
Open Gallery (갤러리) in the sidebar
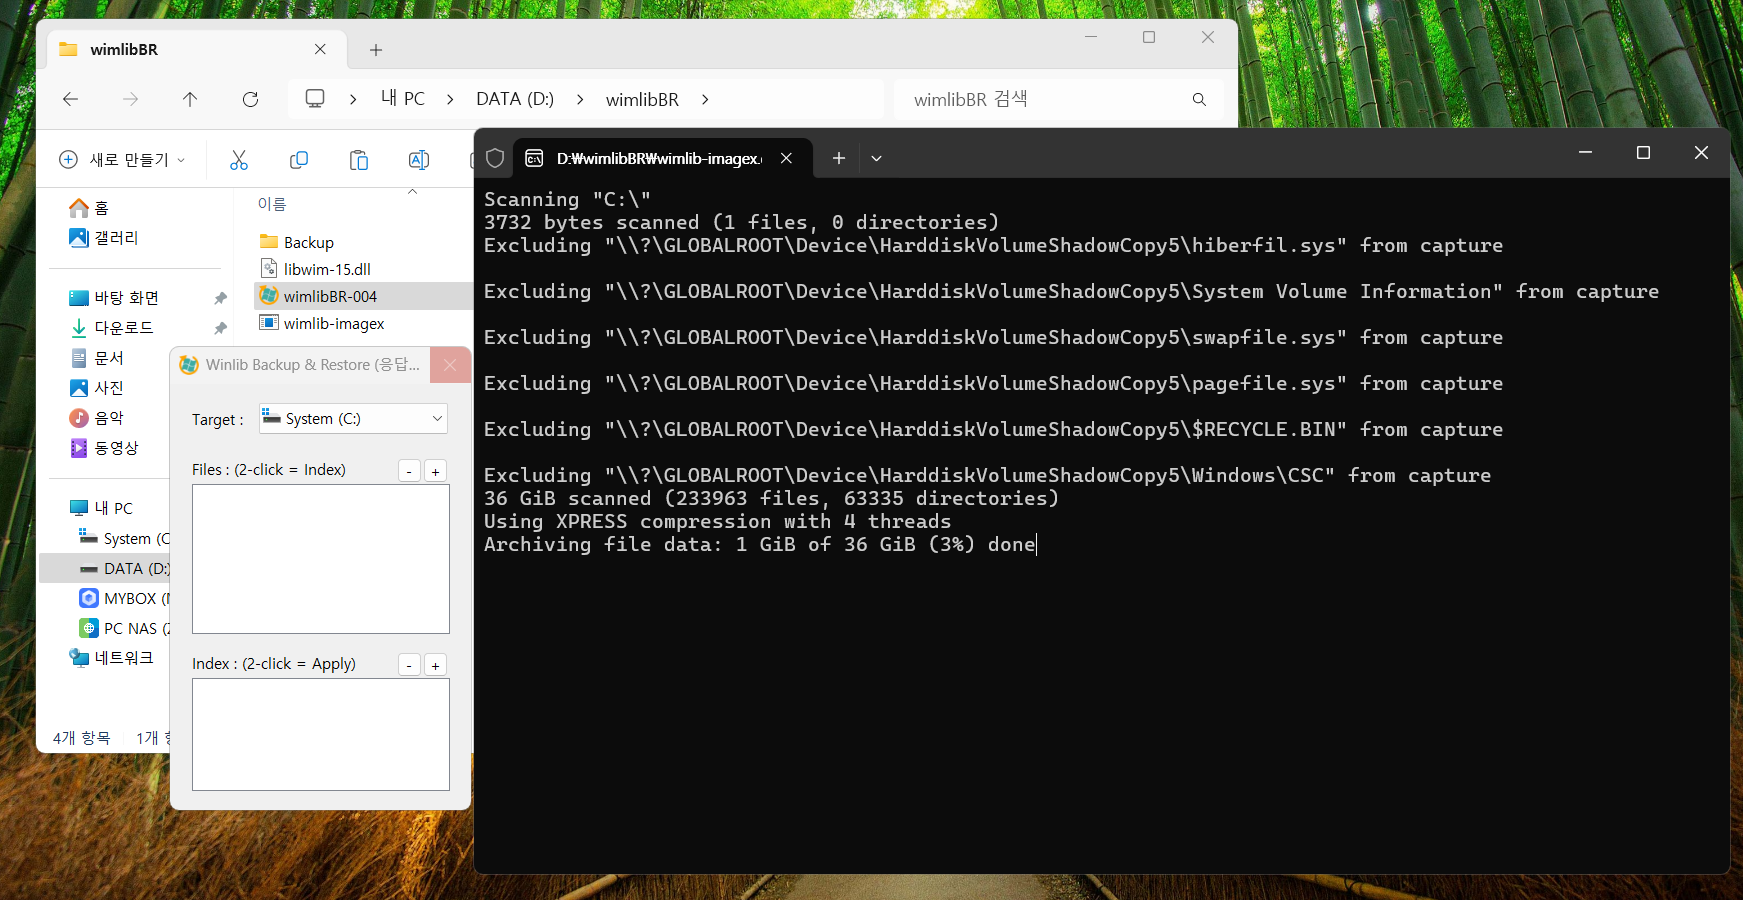[x=104, y=238]
